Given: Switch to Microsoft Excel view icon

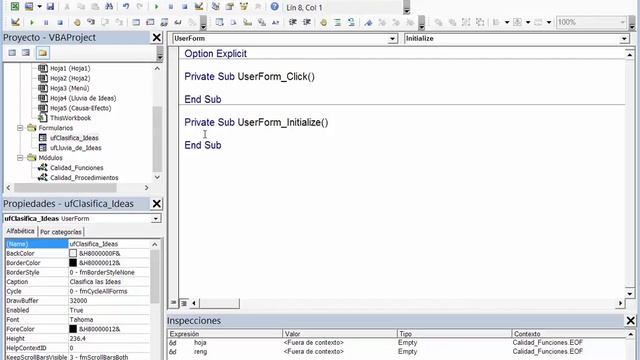Looking at the screenshot, I should [15, 7].
